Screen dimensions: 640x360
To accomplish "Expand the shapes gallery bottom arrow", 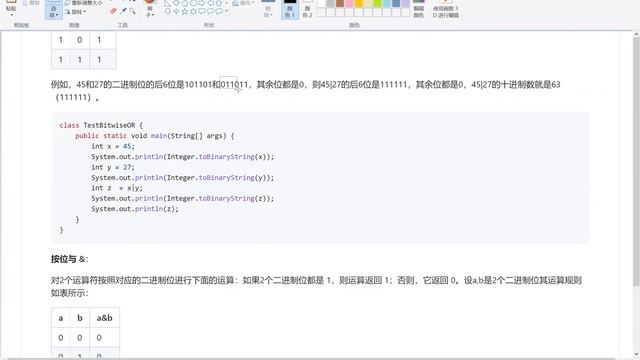I will click(227, 11).
